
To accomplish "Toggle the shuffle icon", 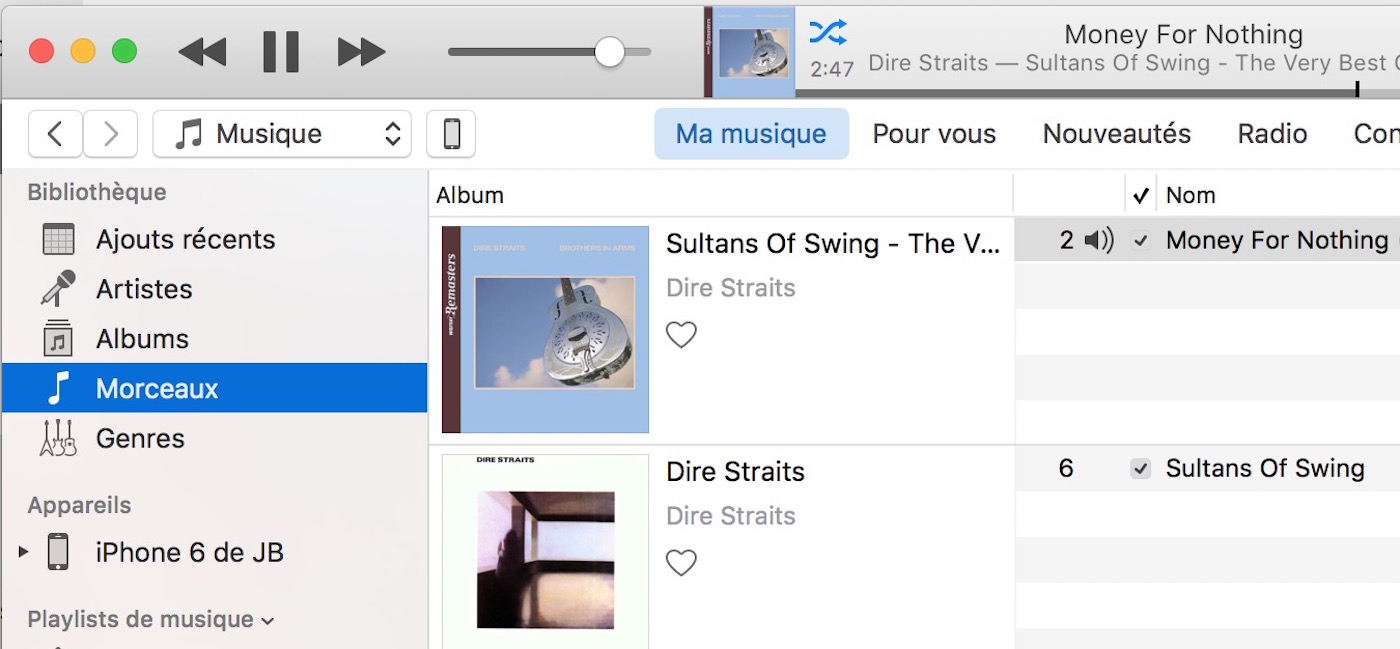I will 828,33.
